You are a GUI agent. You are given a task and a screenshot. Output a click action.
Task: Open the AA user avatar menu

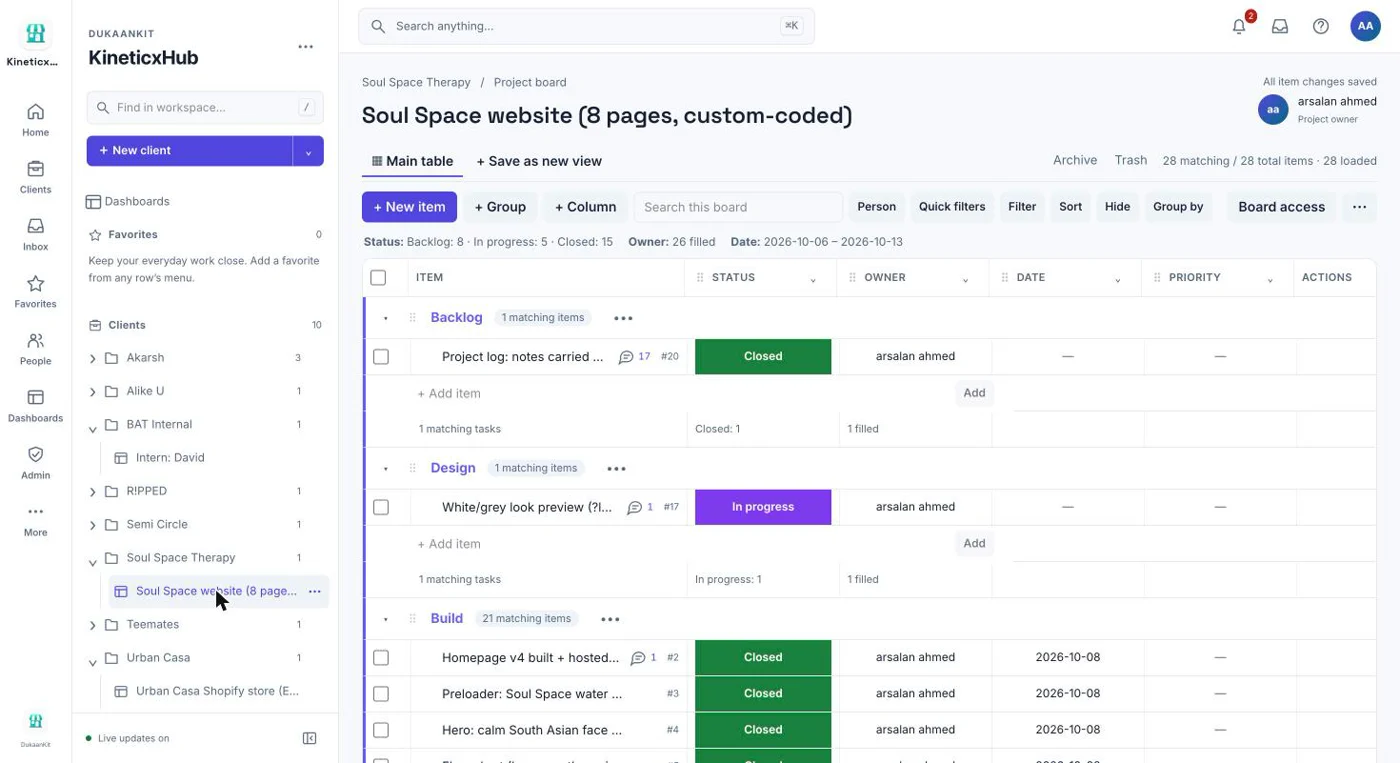1365,27
